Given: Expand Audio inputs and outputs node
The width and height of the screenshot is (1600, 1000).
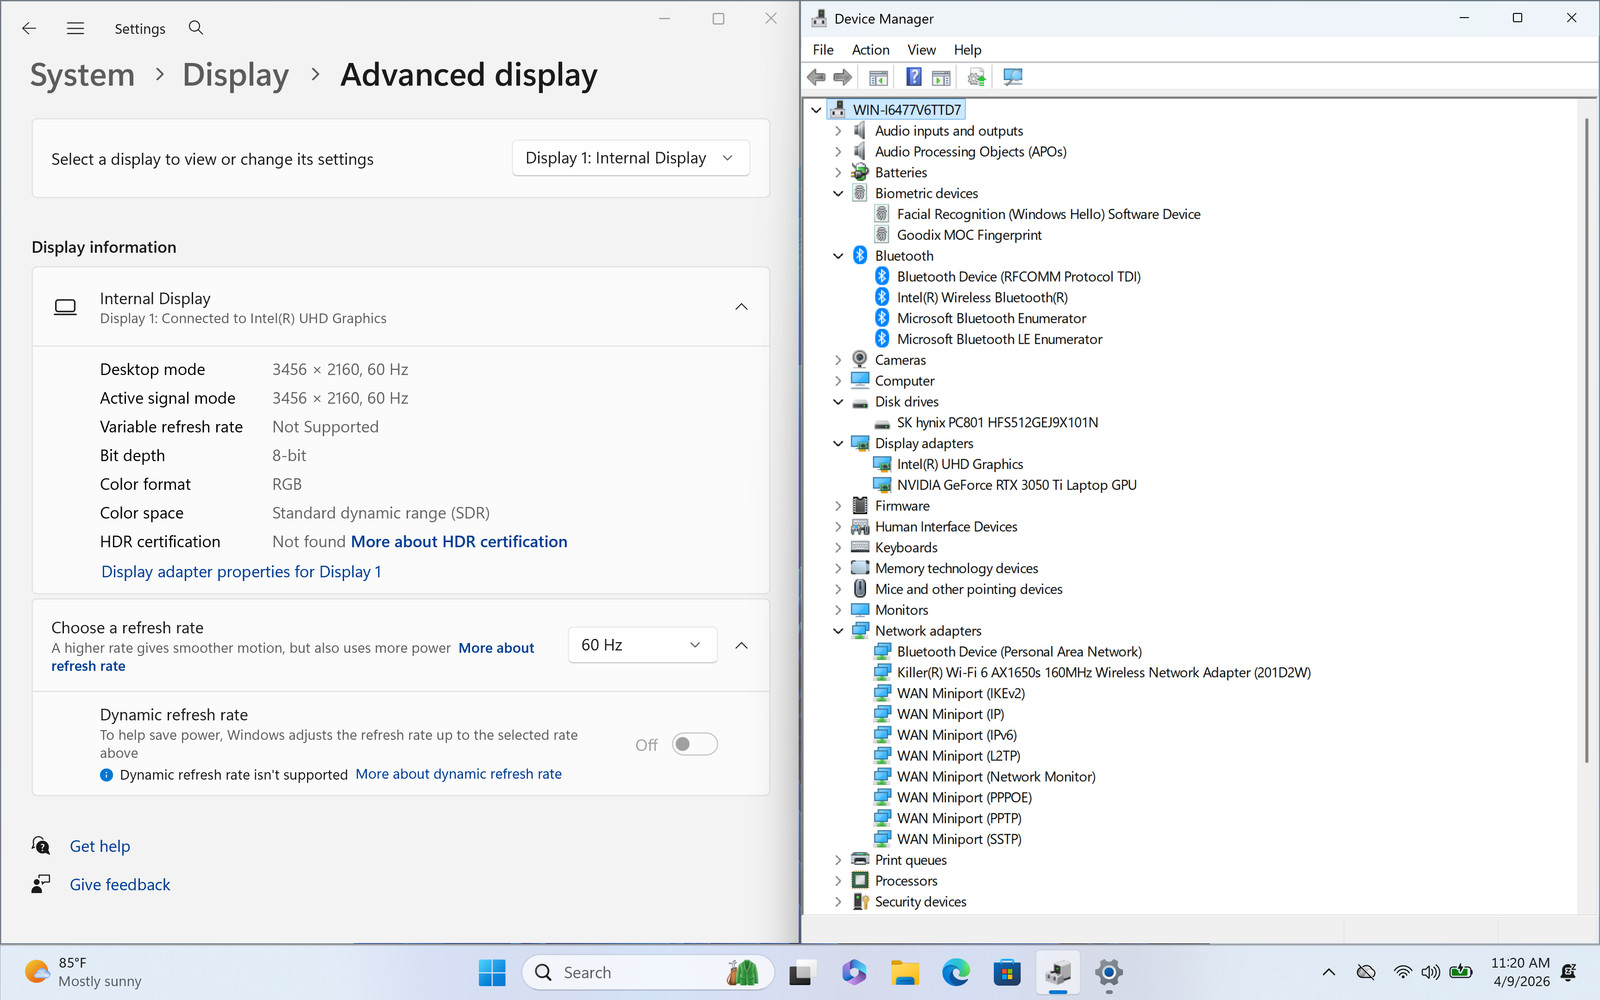Looking at the screenshot, I should [x=838, y=131].
